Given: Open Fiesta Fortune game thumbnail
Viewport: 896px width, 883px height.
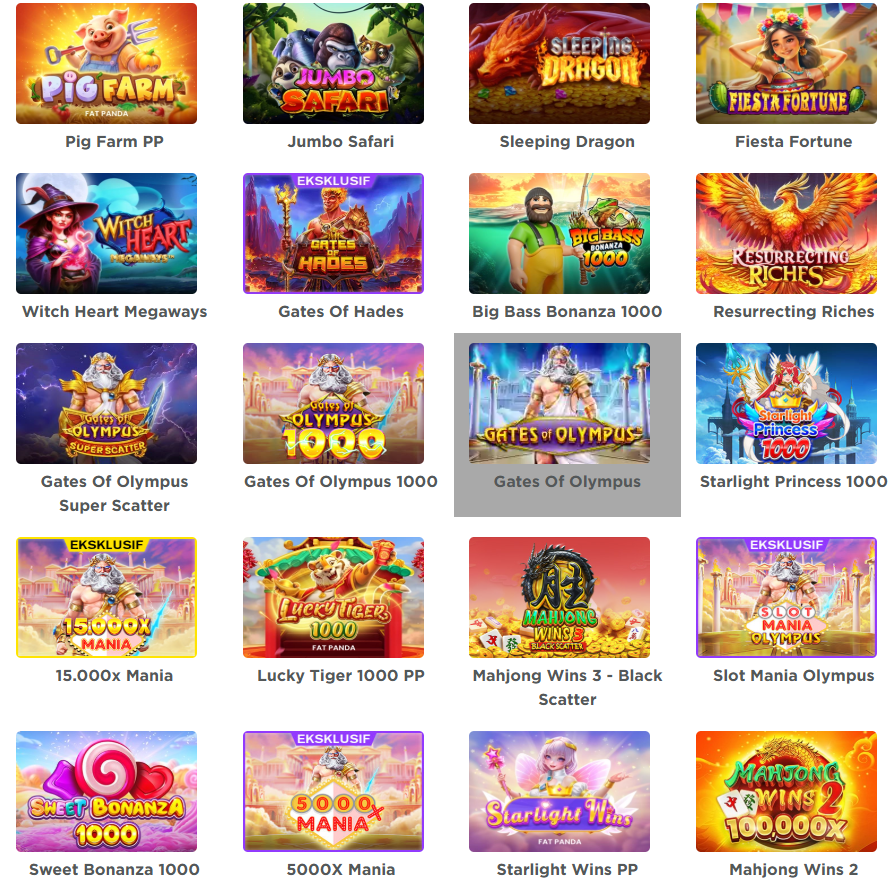Looking at the screenshot, I should (x=786, y=63).
